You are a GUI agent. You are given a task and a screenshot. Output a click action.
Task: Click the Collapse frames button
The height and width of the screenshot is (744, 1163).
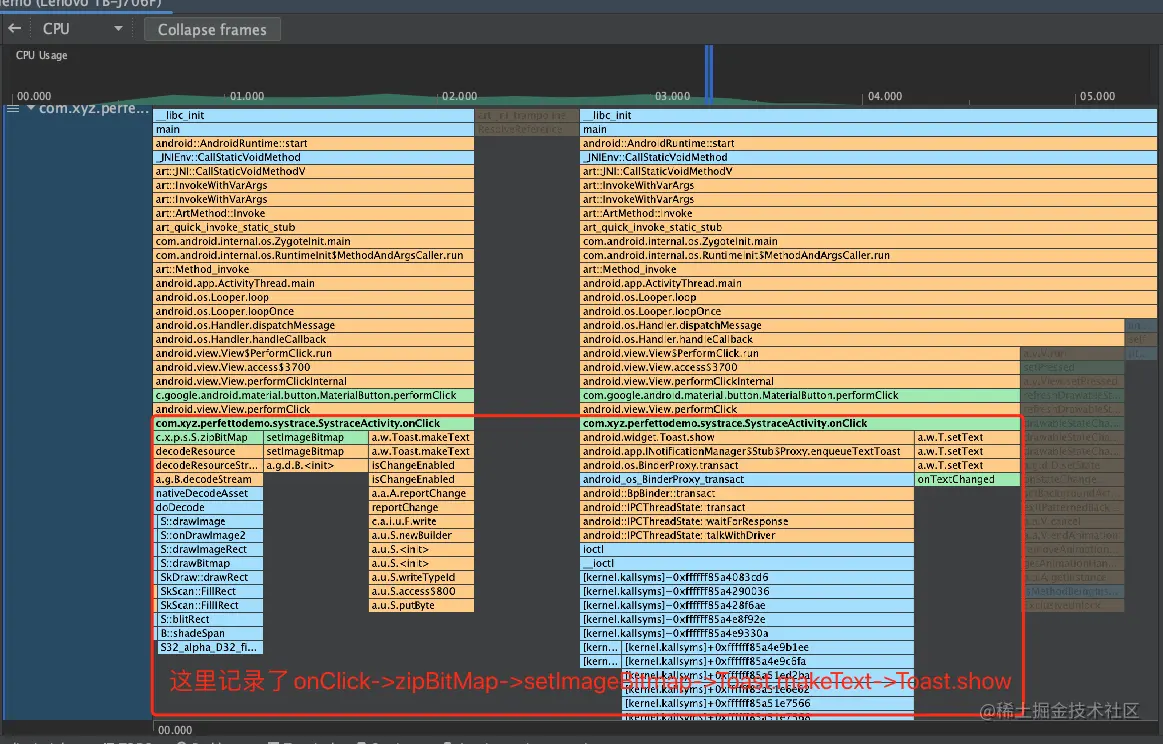[212, 30]
